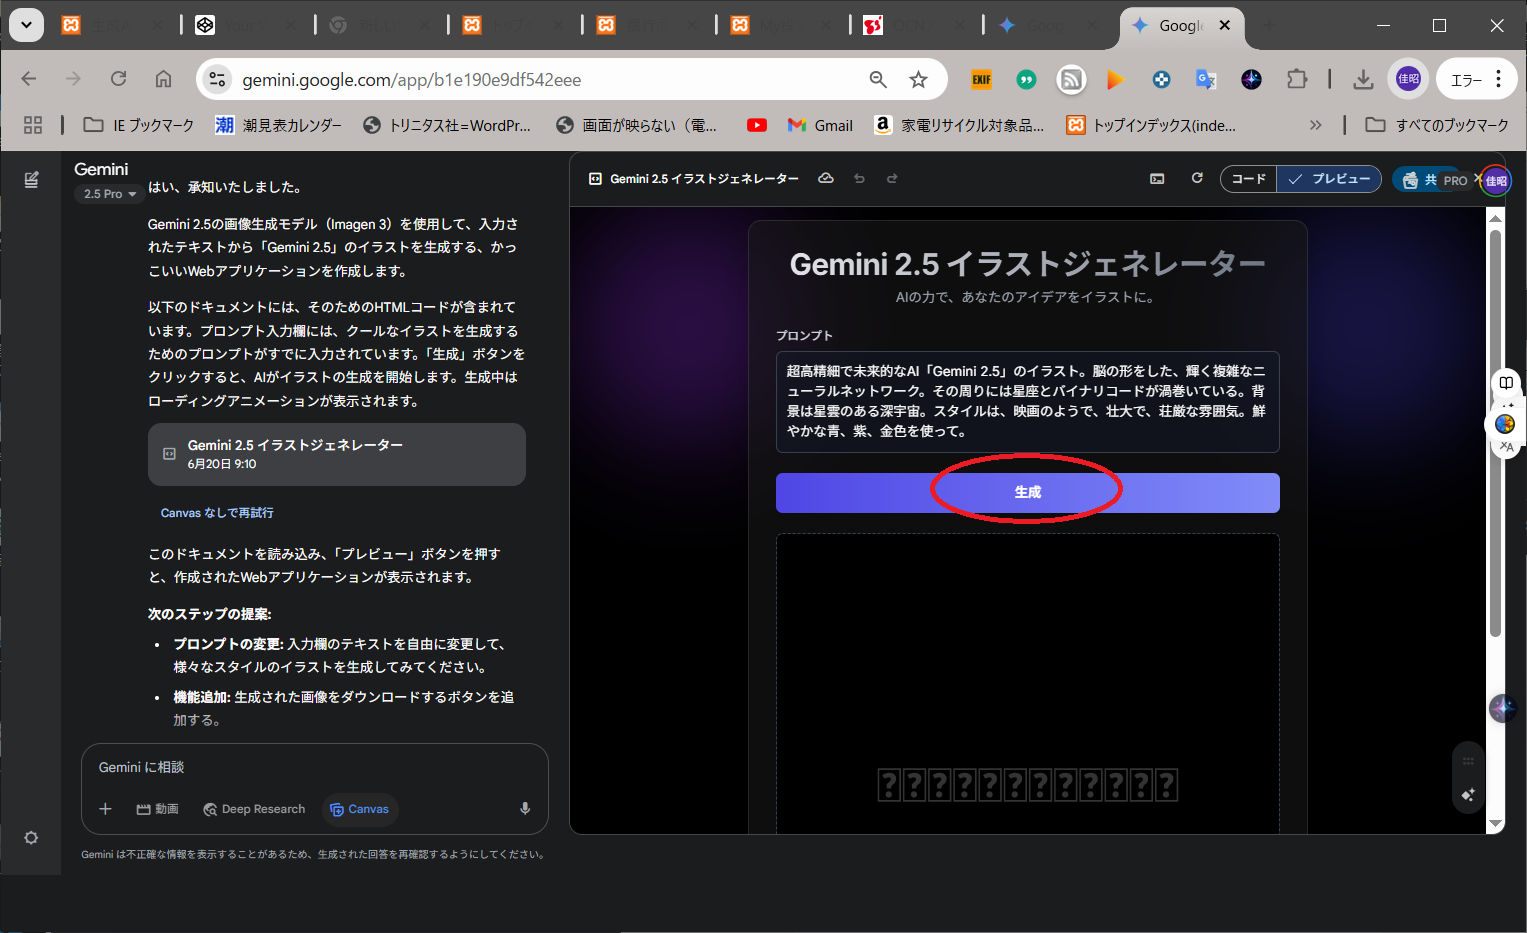Open the Chrome three-dot menu
This screenshot has height=933, width=1527.
1498,79
